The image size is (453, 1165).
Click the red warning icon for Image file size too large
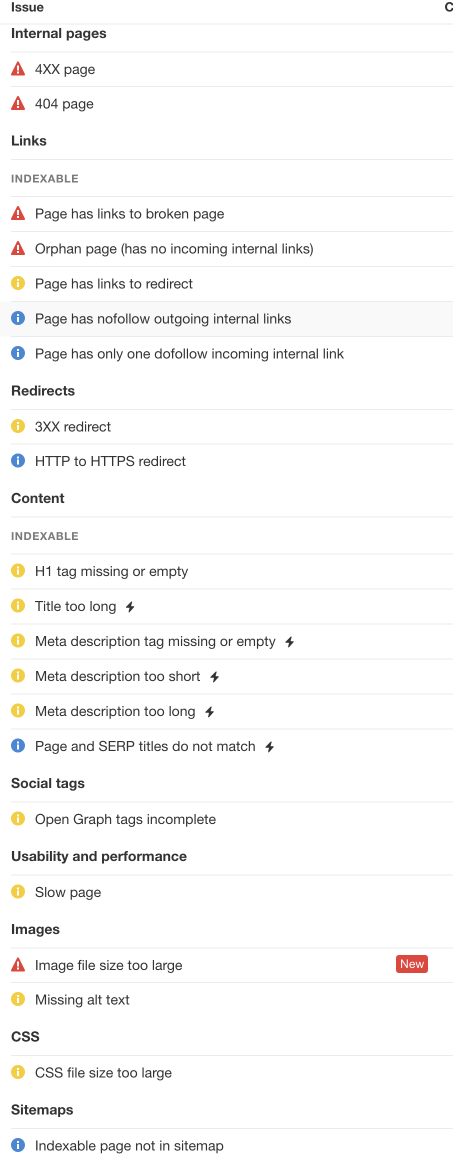(x=19, y=965)
